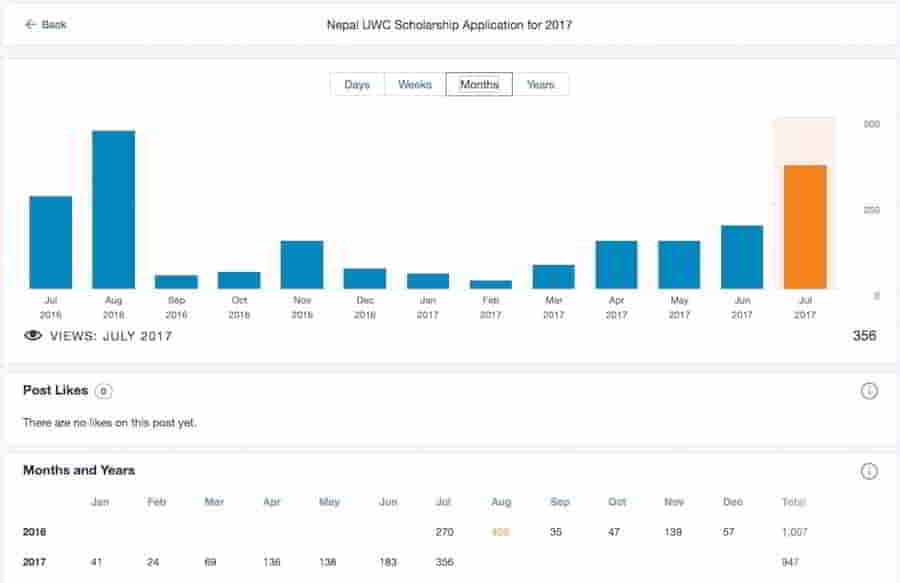
Task: Click the 2016 December value 57
Action: click(x=728, y=532)
